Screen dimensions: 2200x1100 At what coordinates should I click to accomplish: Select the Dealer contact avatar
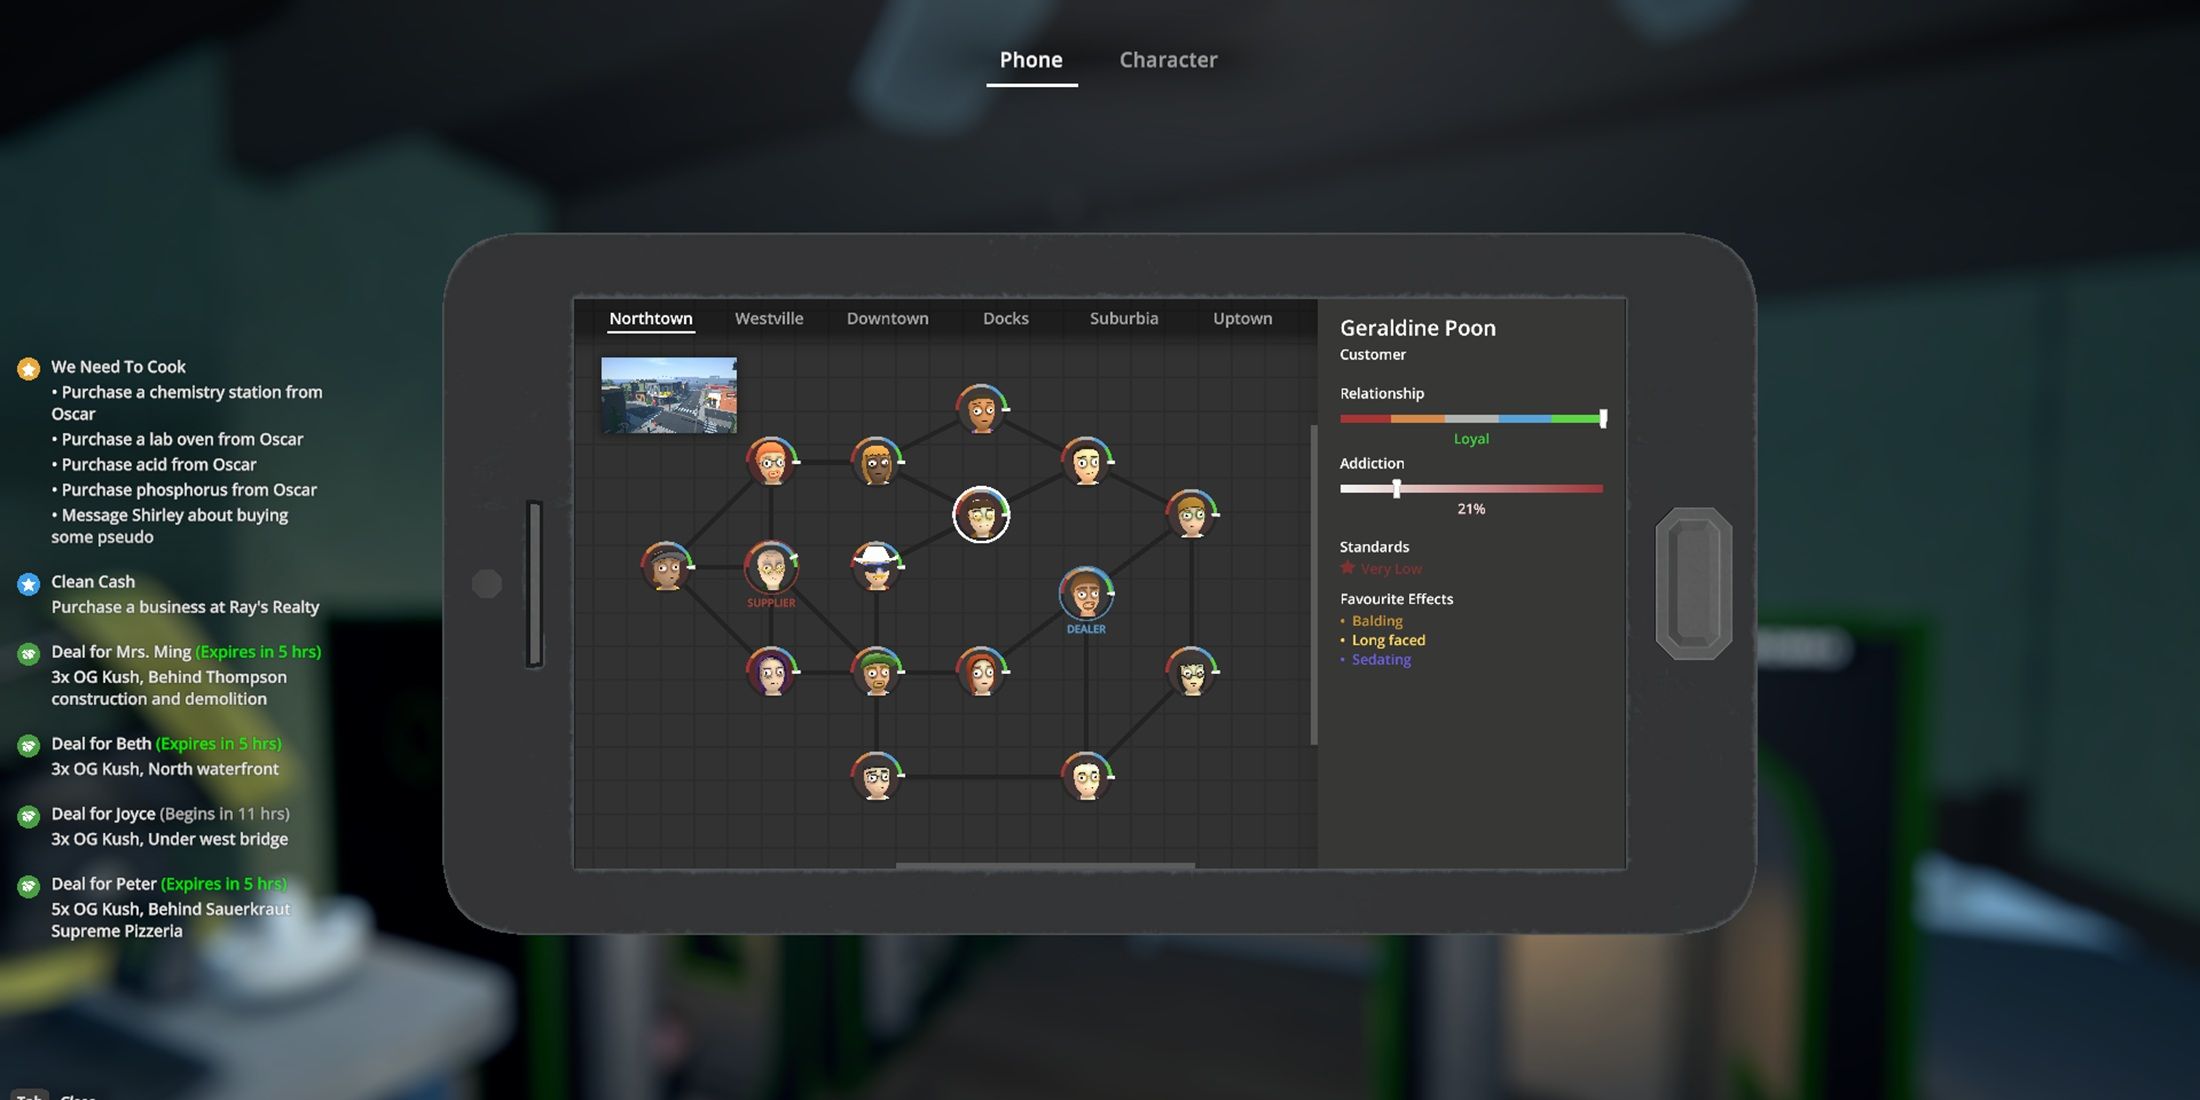click(x=1086, y=594)
